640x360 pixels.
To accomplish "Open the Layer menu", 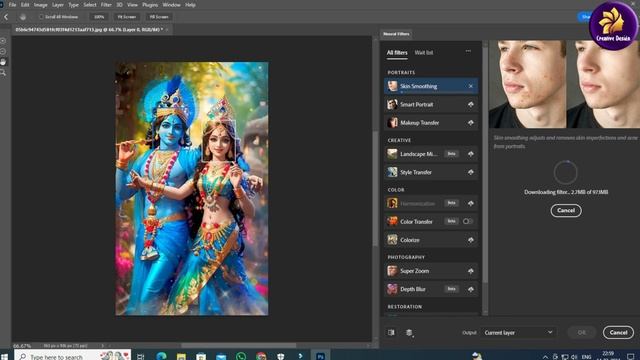I will 58,5.
